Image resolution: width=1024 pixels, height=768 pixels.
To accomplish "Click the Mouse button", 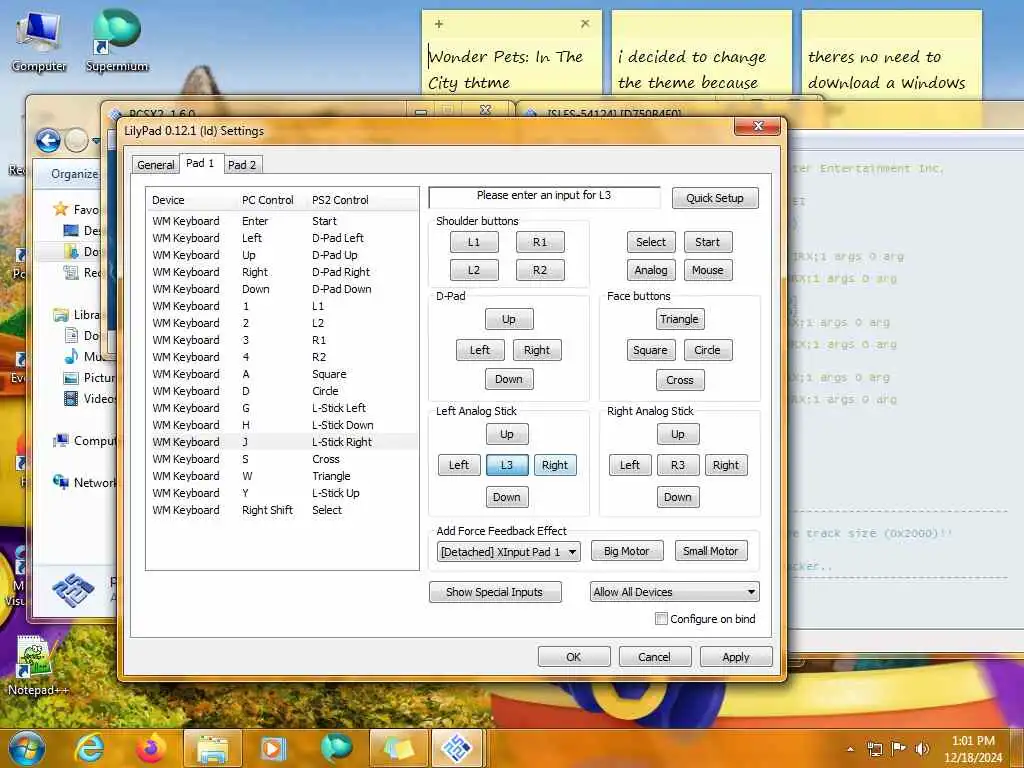I will tap(708, 270).
